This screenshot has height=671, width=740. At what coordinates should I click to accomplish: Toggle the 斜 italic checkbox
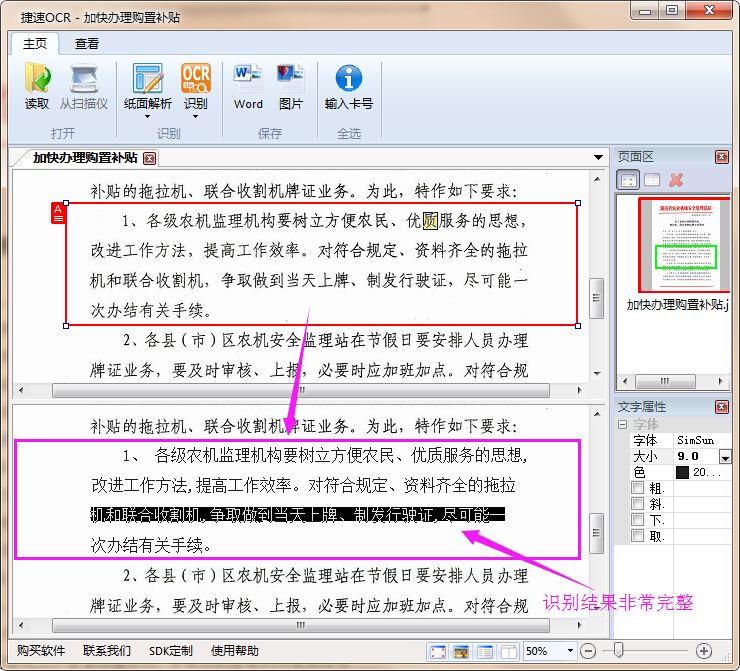click(637, 503)
